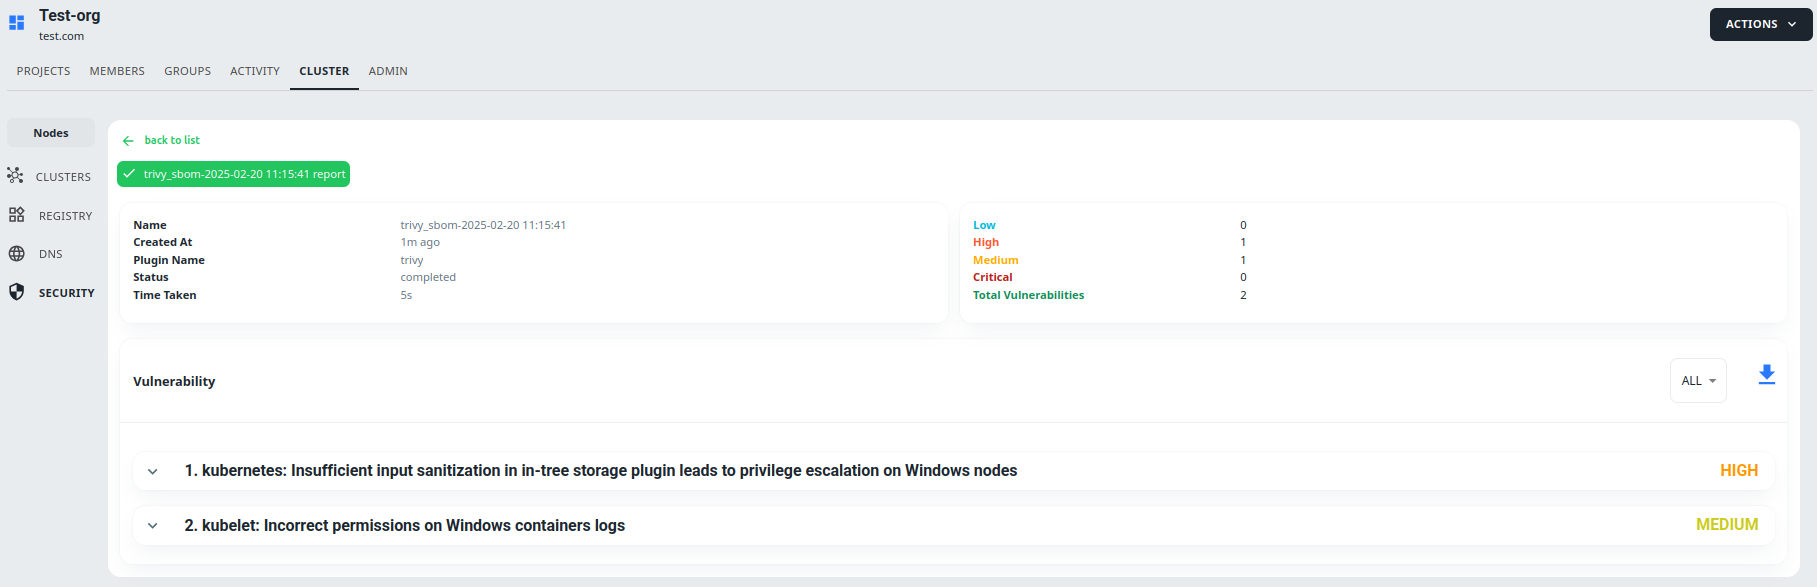
Task: Go to the DNS sidebar label
Action: (x=51, y=254)
